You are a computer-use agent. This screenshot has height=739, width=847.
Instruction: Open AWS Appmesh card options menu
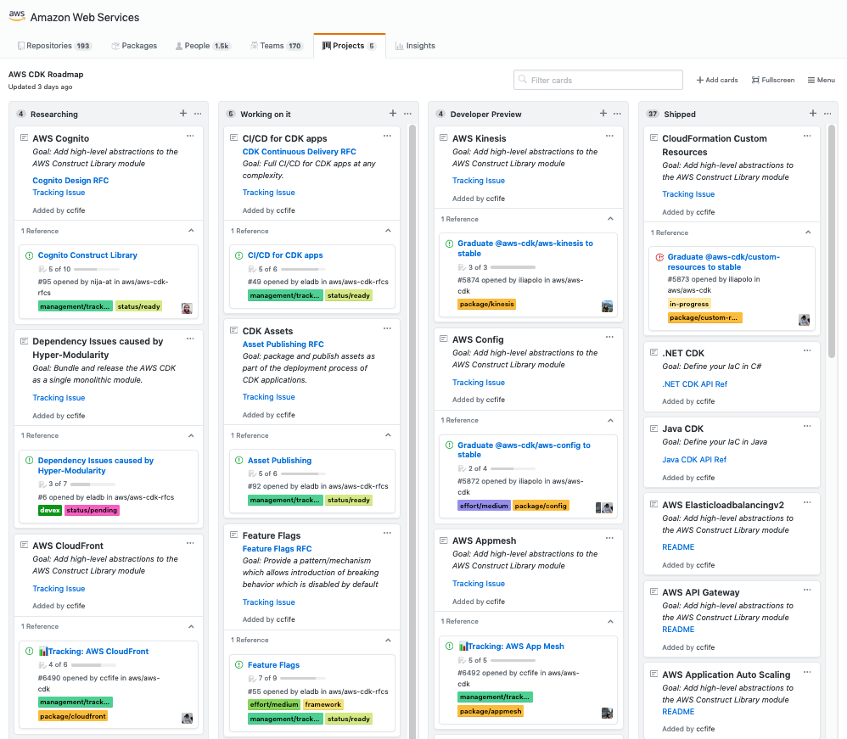609,538
